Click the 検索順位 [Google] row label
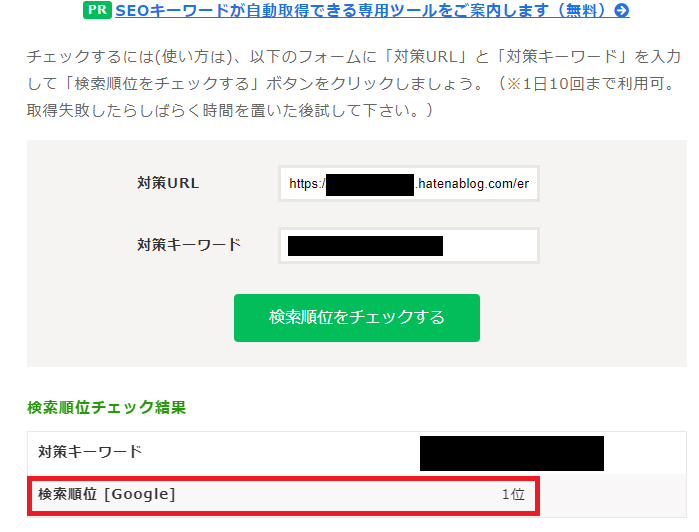 point(107,495)
